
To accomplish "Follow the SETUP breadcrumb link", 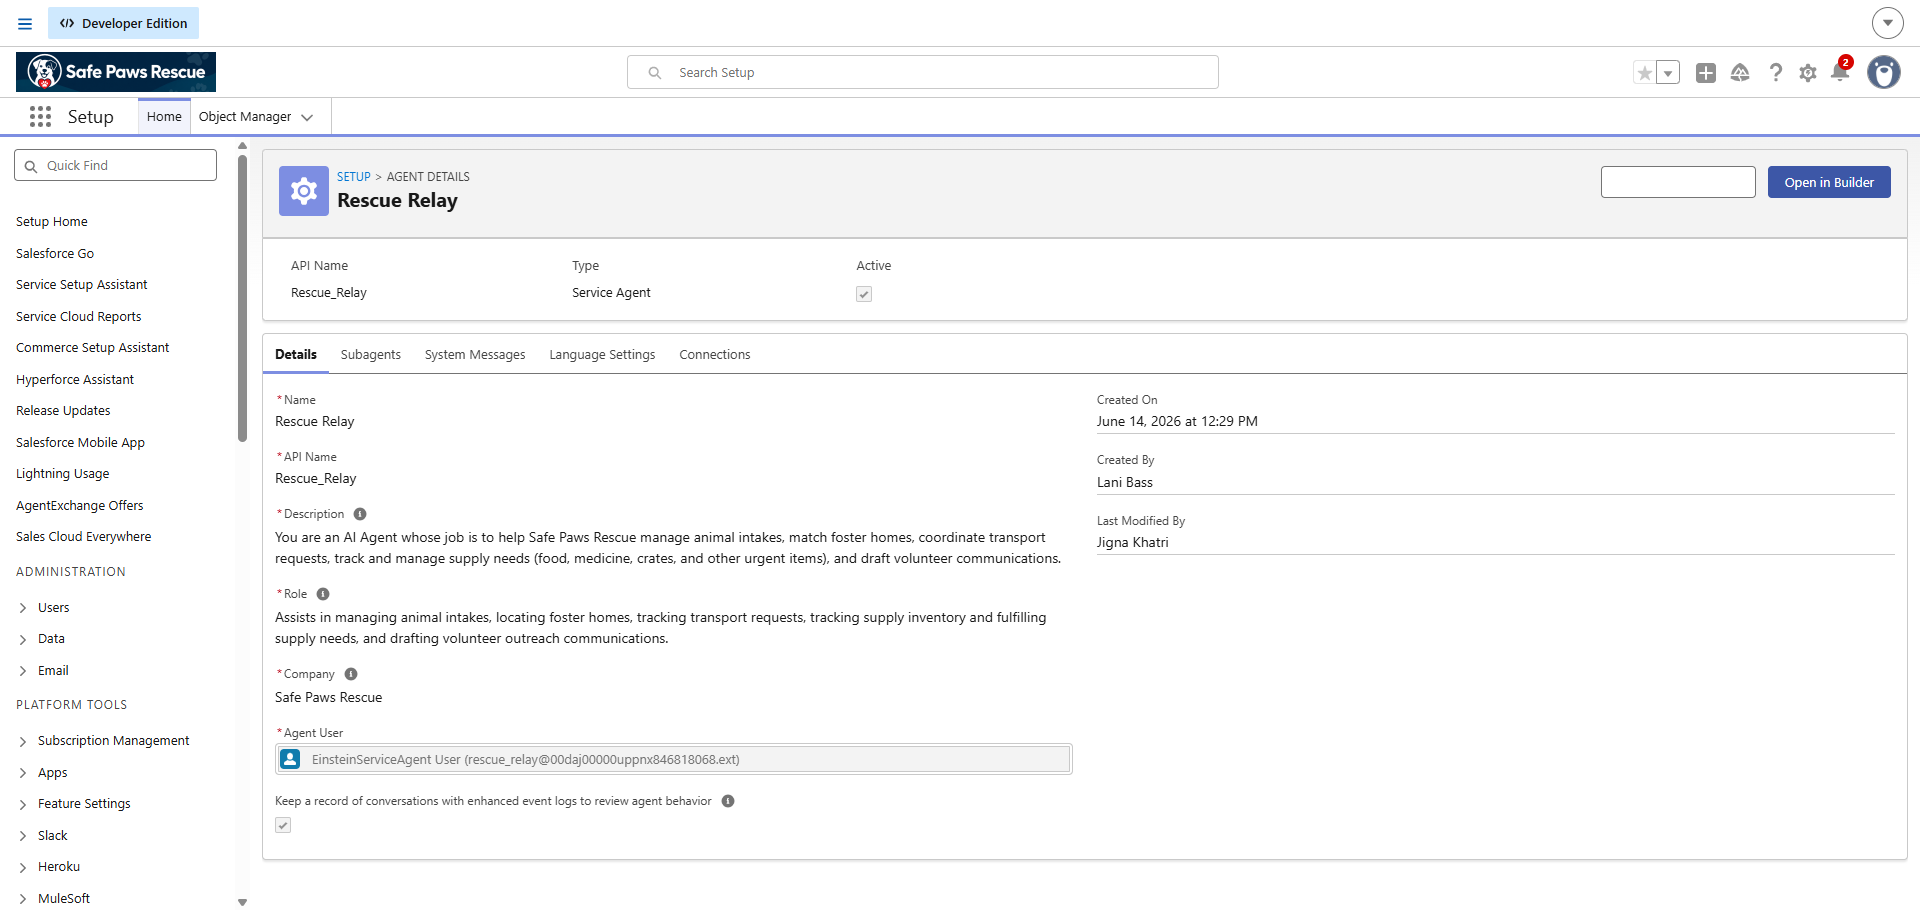I will 354,177.
